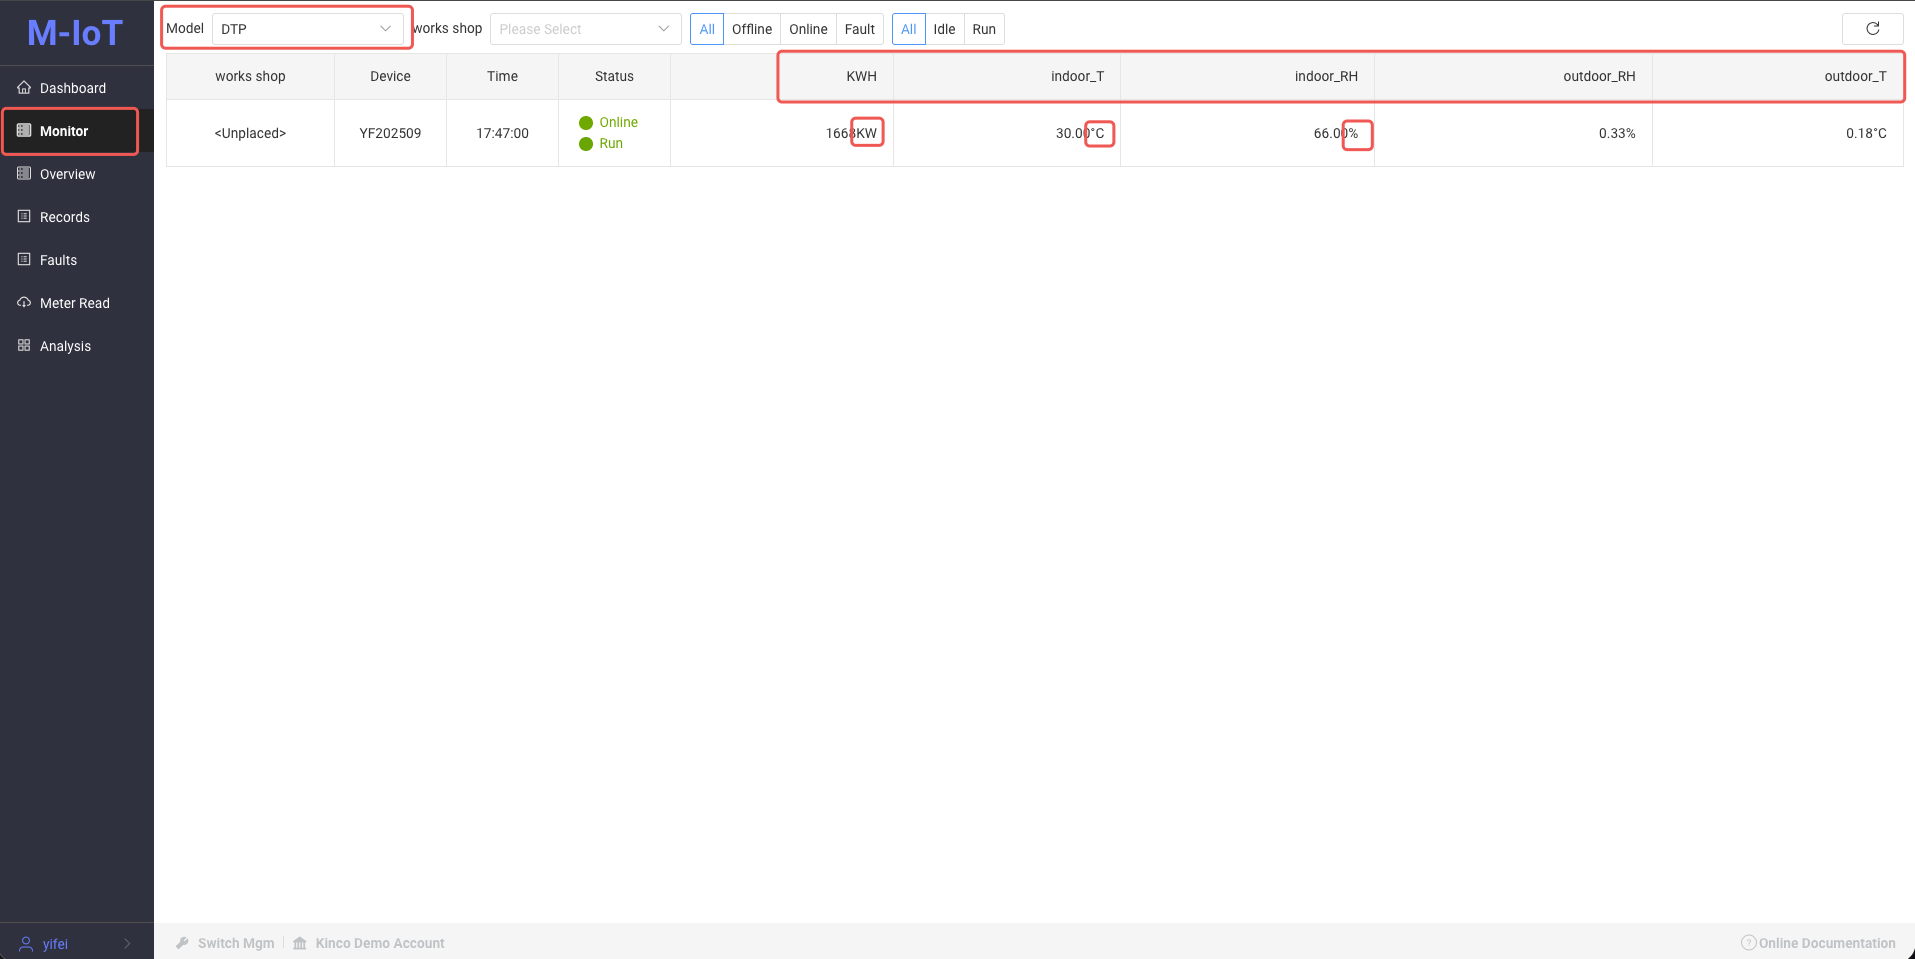Open the Overview page
This screenshot has width=1915, height=959.
coord(67,174)
